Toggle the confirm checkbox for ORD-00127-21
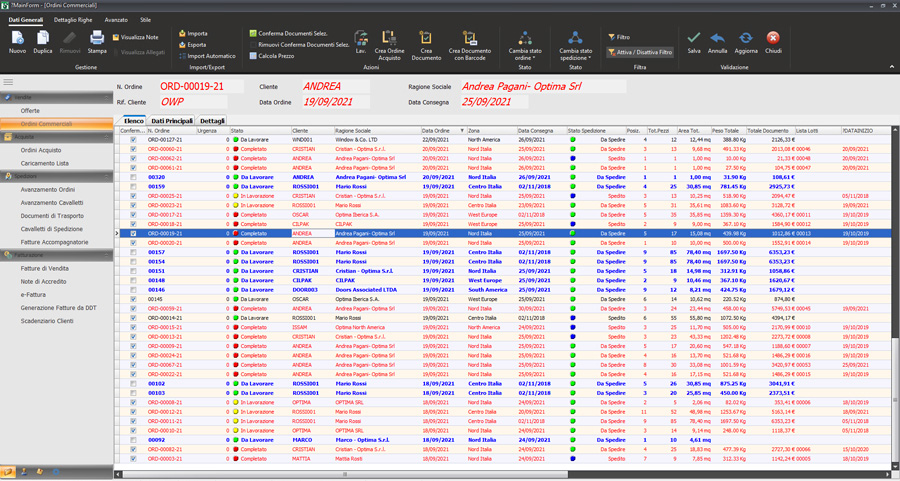Image resolution: width=900 pixels, height=481 pixels. tap(133, 139)
